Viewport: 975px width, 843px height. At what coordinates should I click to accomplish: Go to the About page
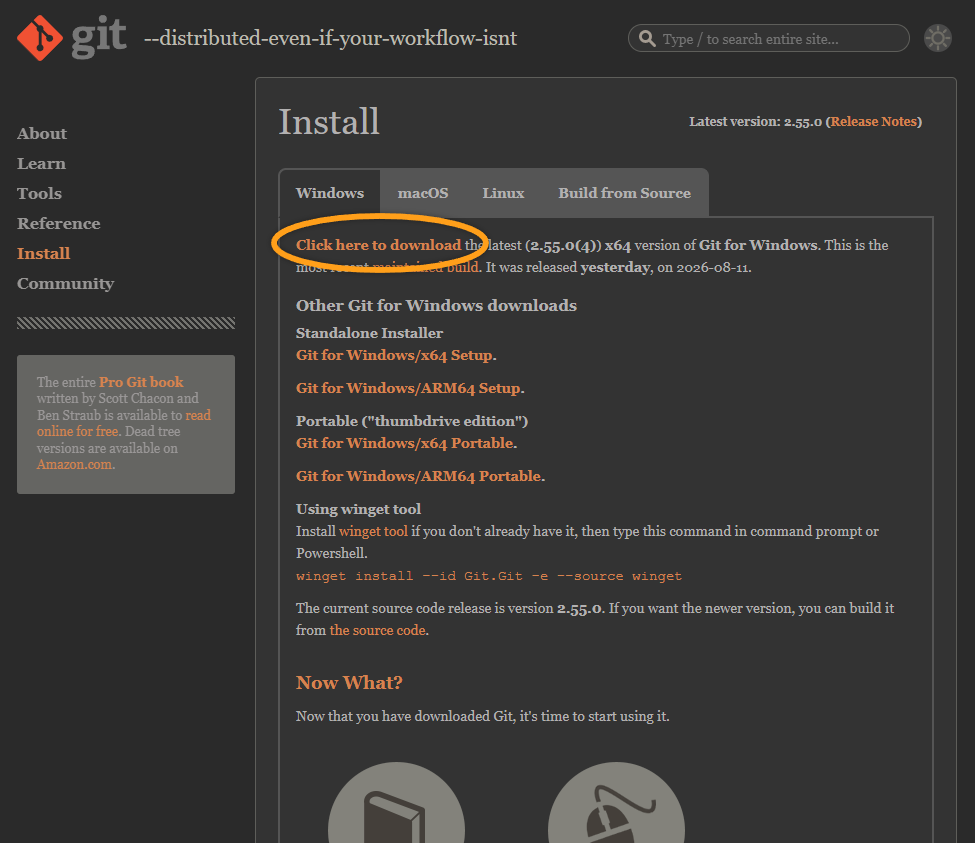pos(42,134)
